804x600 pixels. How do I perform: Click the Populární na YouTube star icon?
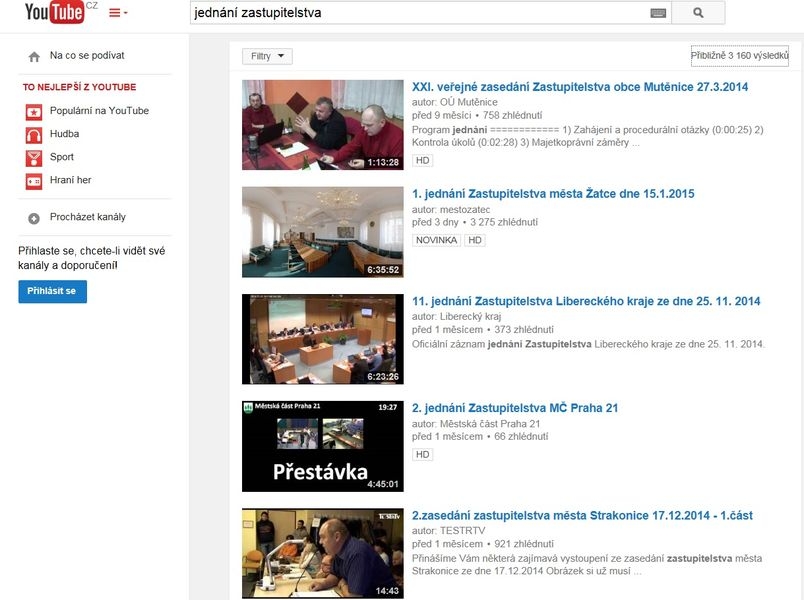(x=34, y=111)
